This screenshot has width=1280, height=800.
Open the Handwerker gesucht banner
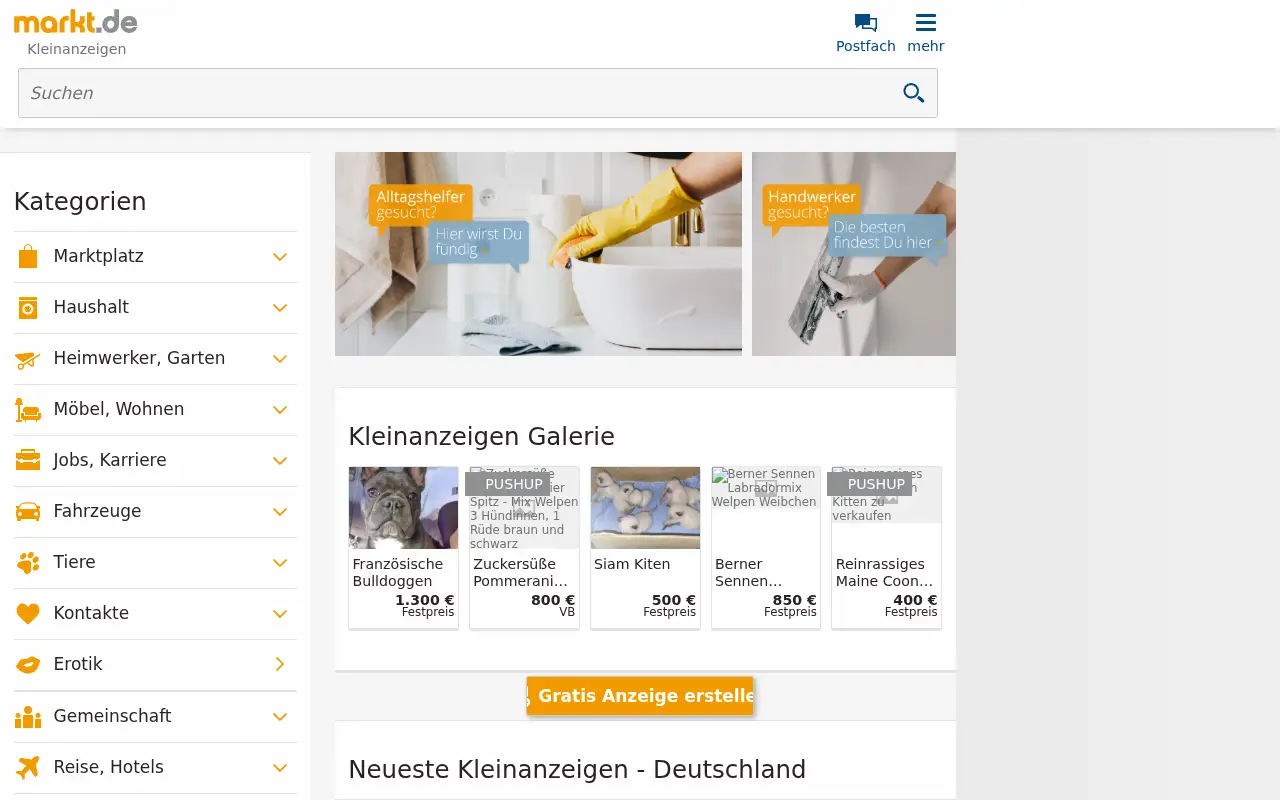[x=854, y=254]
